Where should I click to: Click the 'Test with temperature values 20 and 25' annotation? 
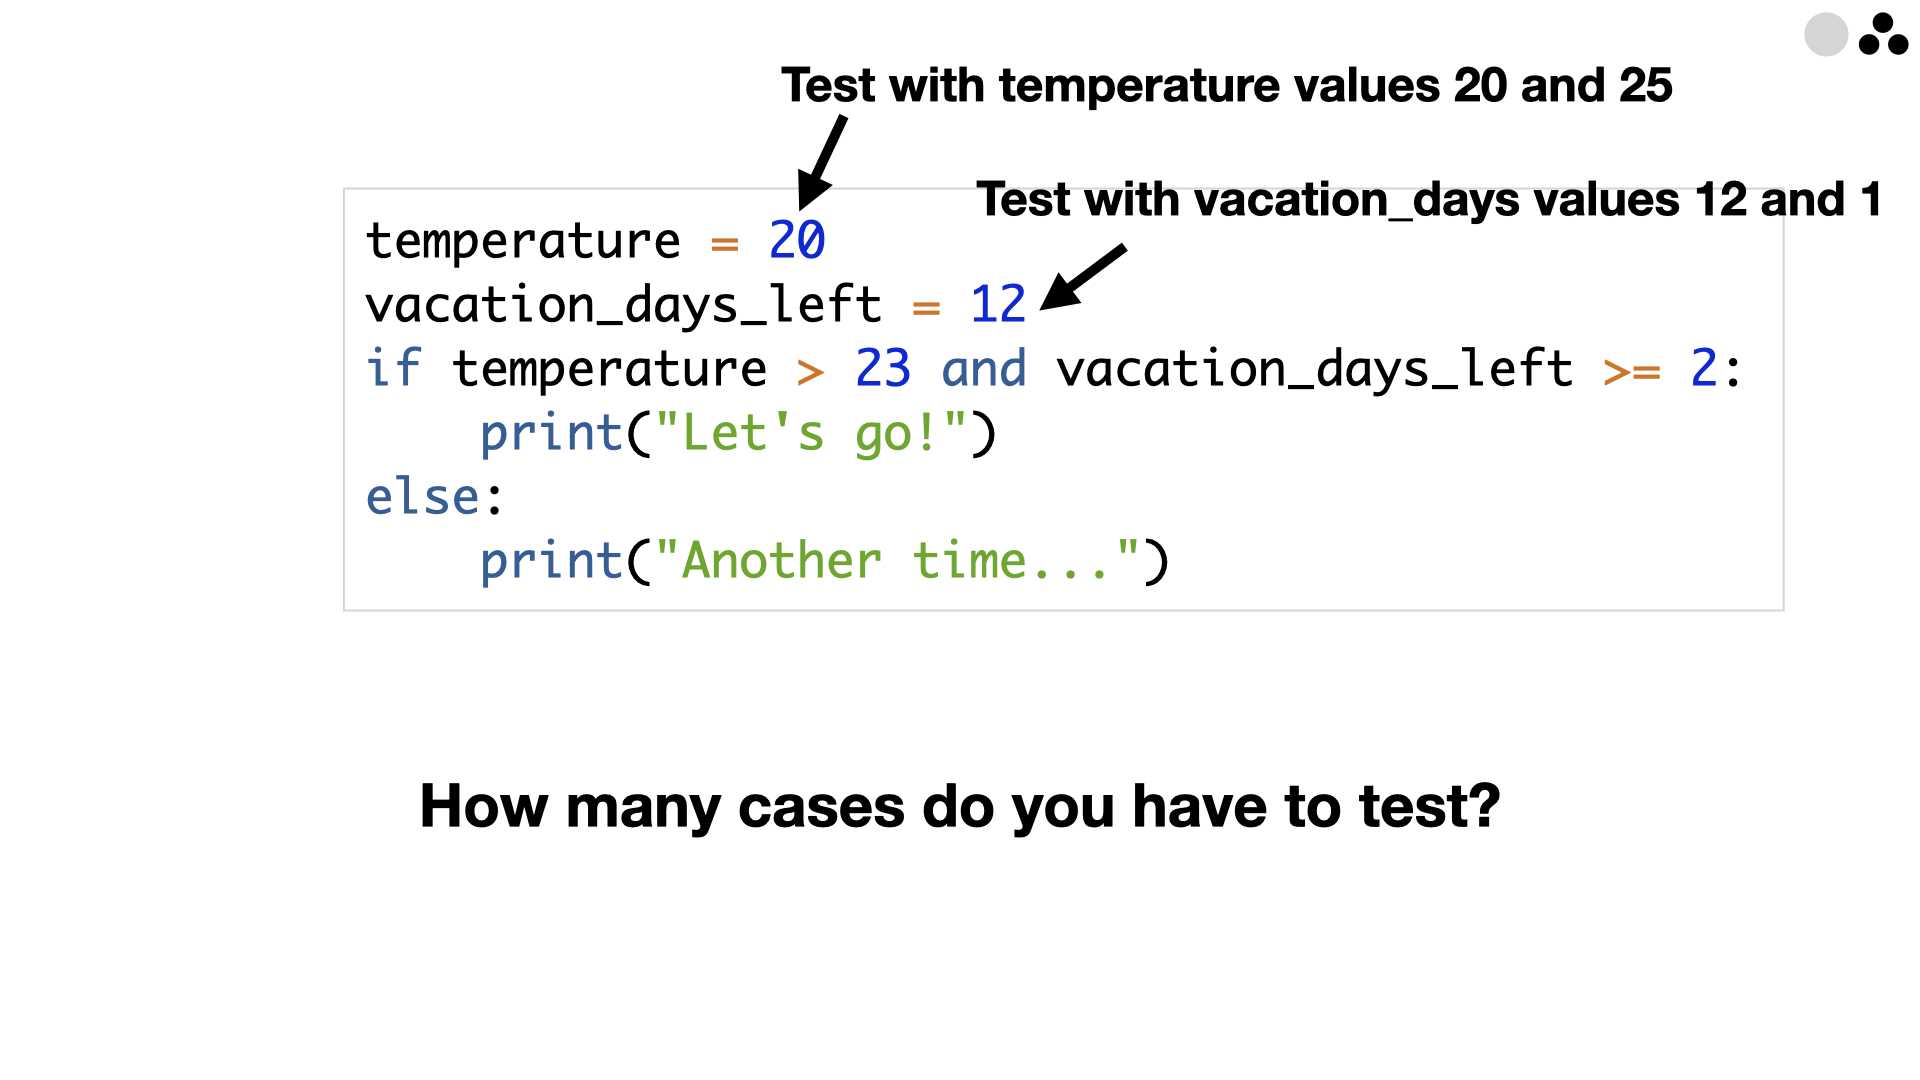click(1226, 85)
